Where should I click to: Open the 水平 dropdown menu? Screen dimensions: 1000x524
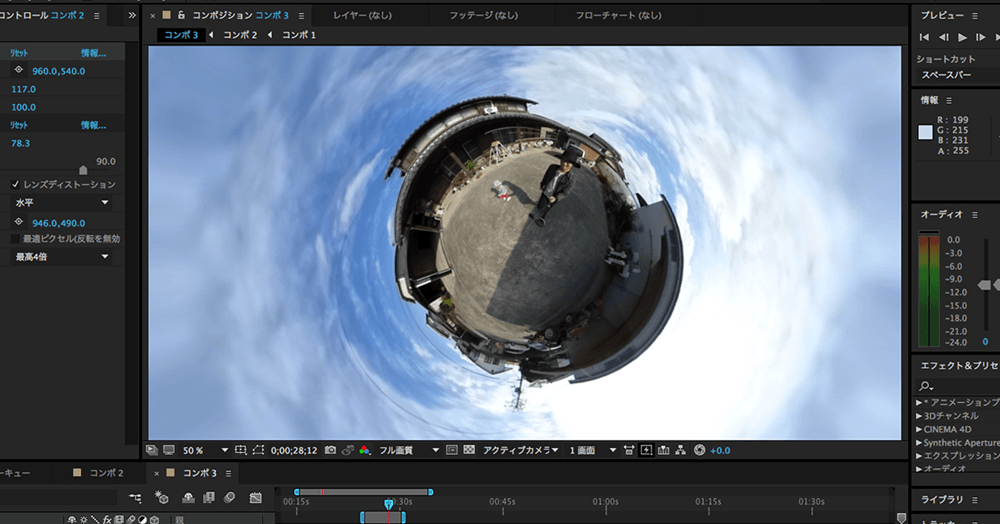[x=61, y=203]
